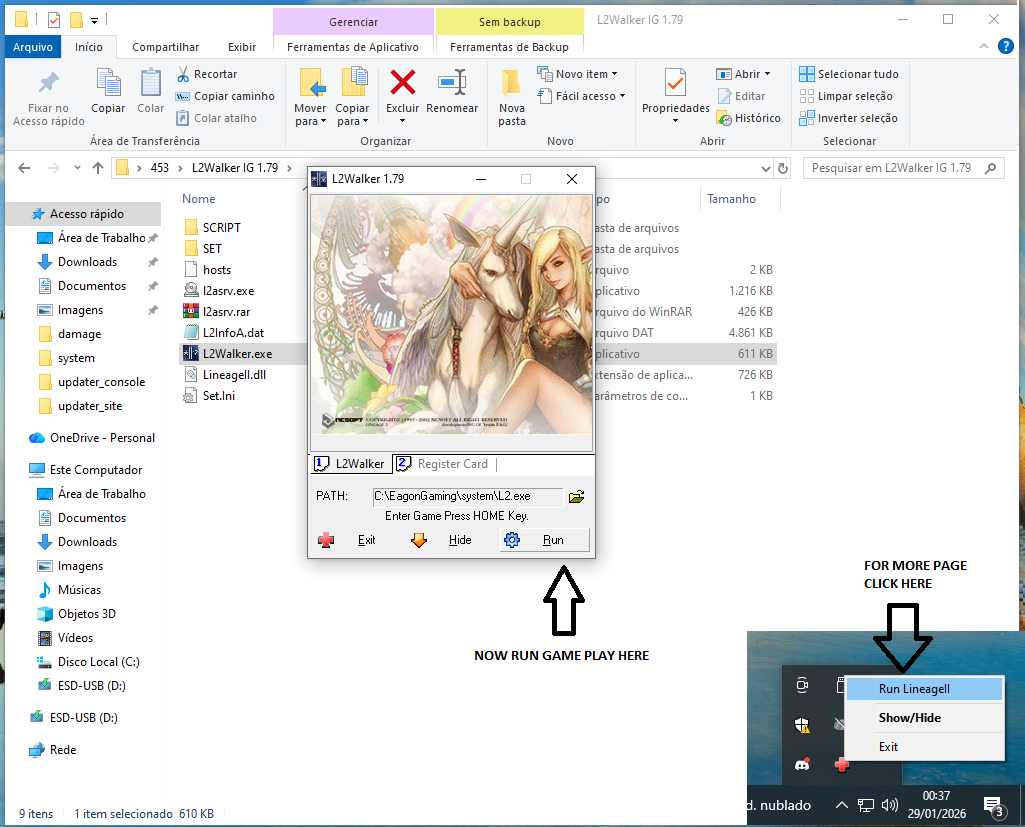Viewport: 1025px width, 827px height.
Task: Click the Renomear icon in the ribbon
Action: (452, 83)
